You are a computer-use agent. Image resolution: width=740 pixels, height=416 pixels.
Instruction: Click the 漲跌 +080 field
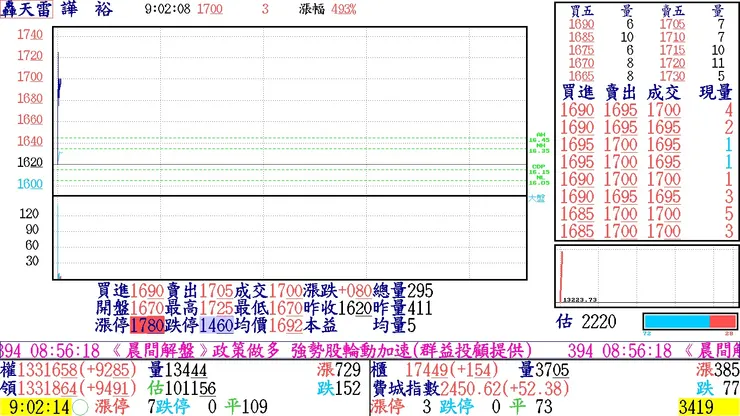337,290
